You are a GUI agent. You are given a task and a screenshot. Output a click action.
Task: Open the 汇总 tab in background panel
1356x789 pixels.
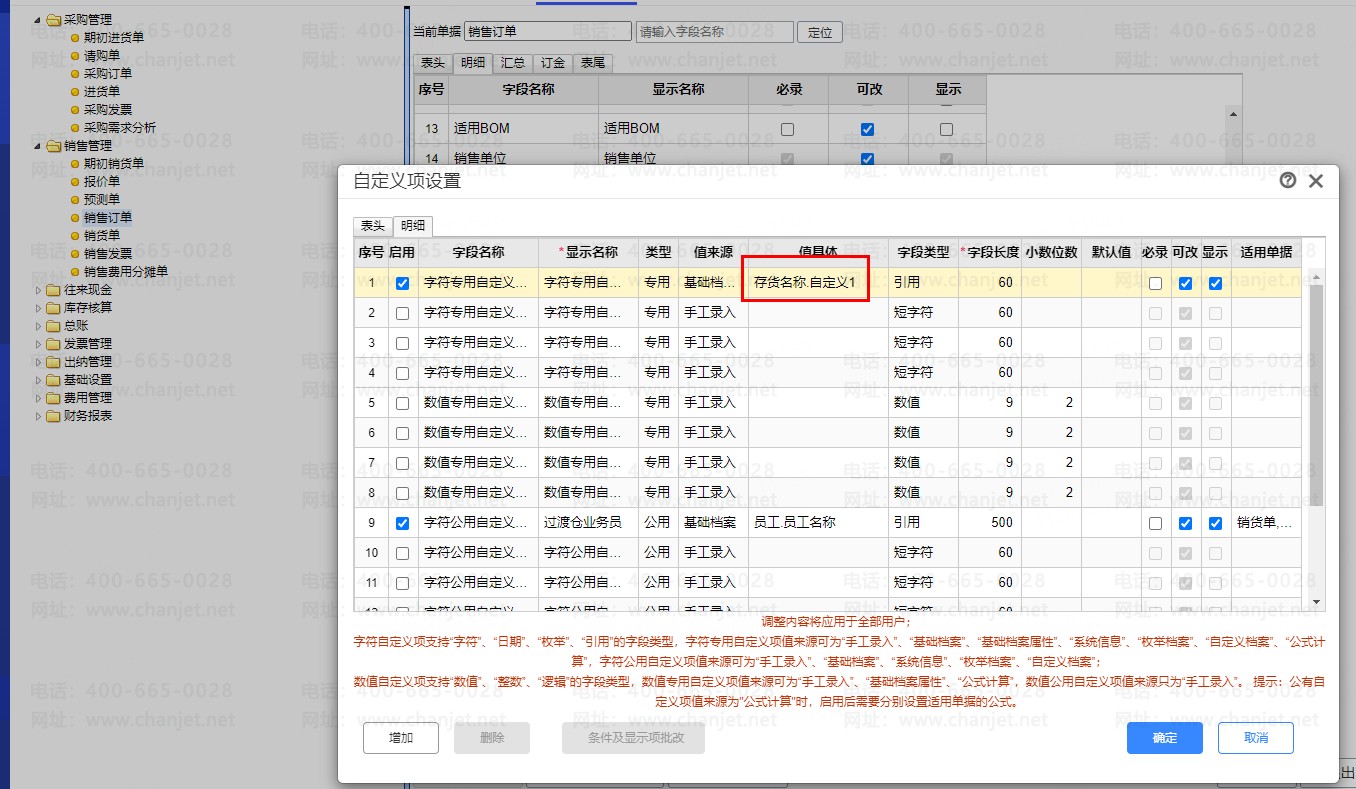point(513,63)
